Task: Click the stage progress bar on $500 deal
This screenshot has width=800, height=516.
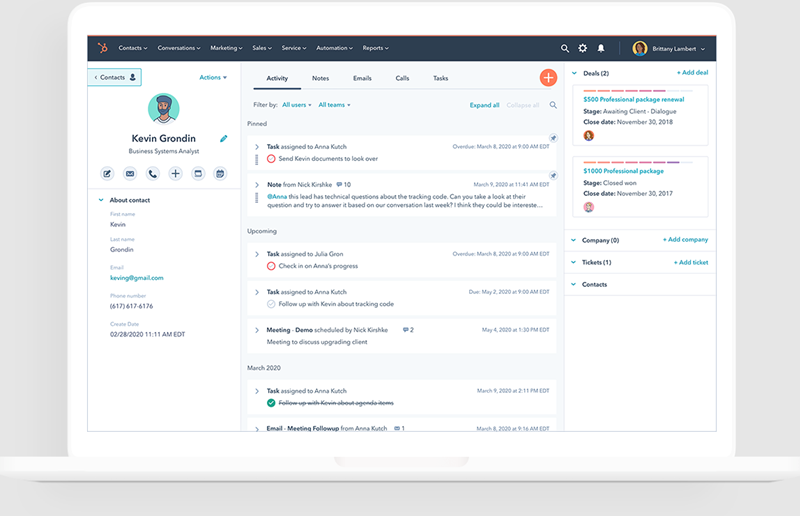Action: click(x=631, y=93)
